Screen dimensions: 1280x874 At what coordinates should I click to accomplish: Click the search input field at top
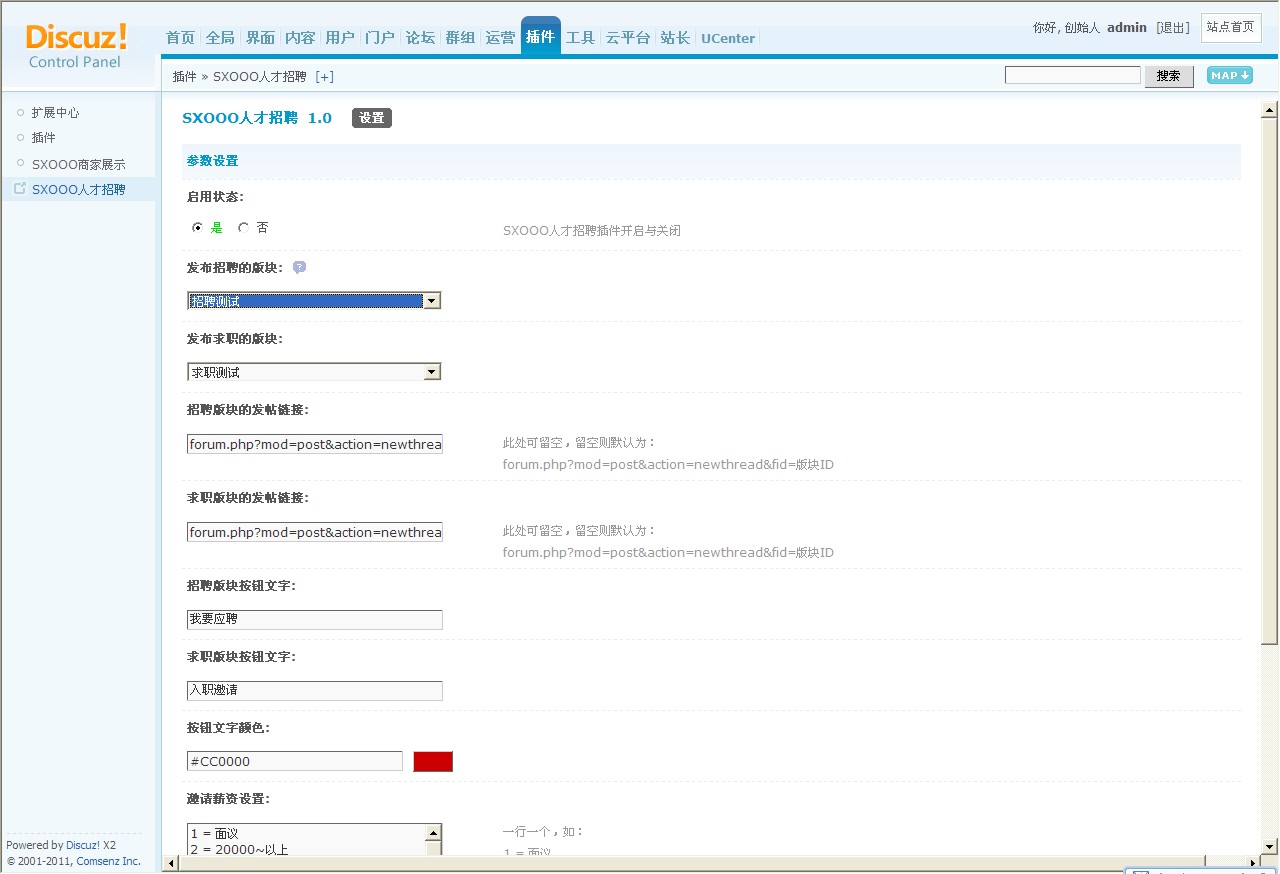[1073, 75]
